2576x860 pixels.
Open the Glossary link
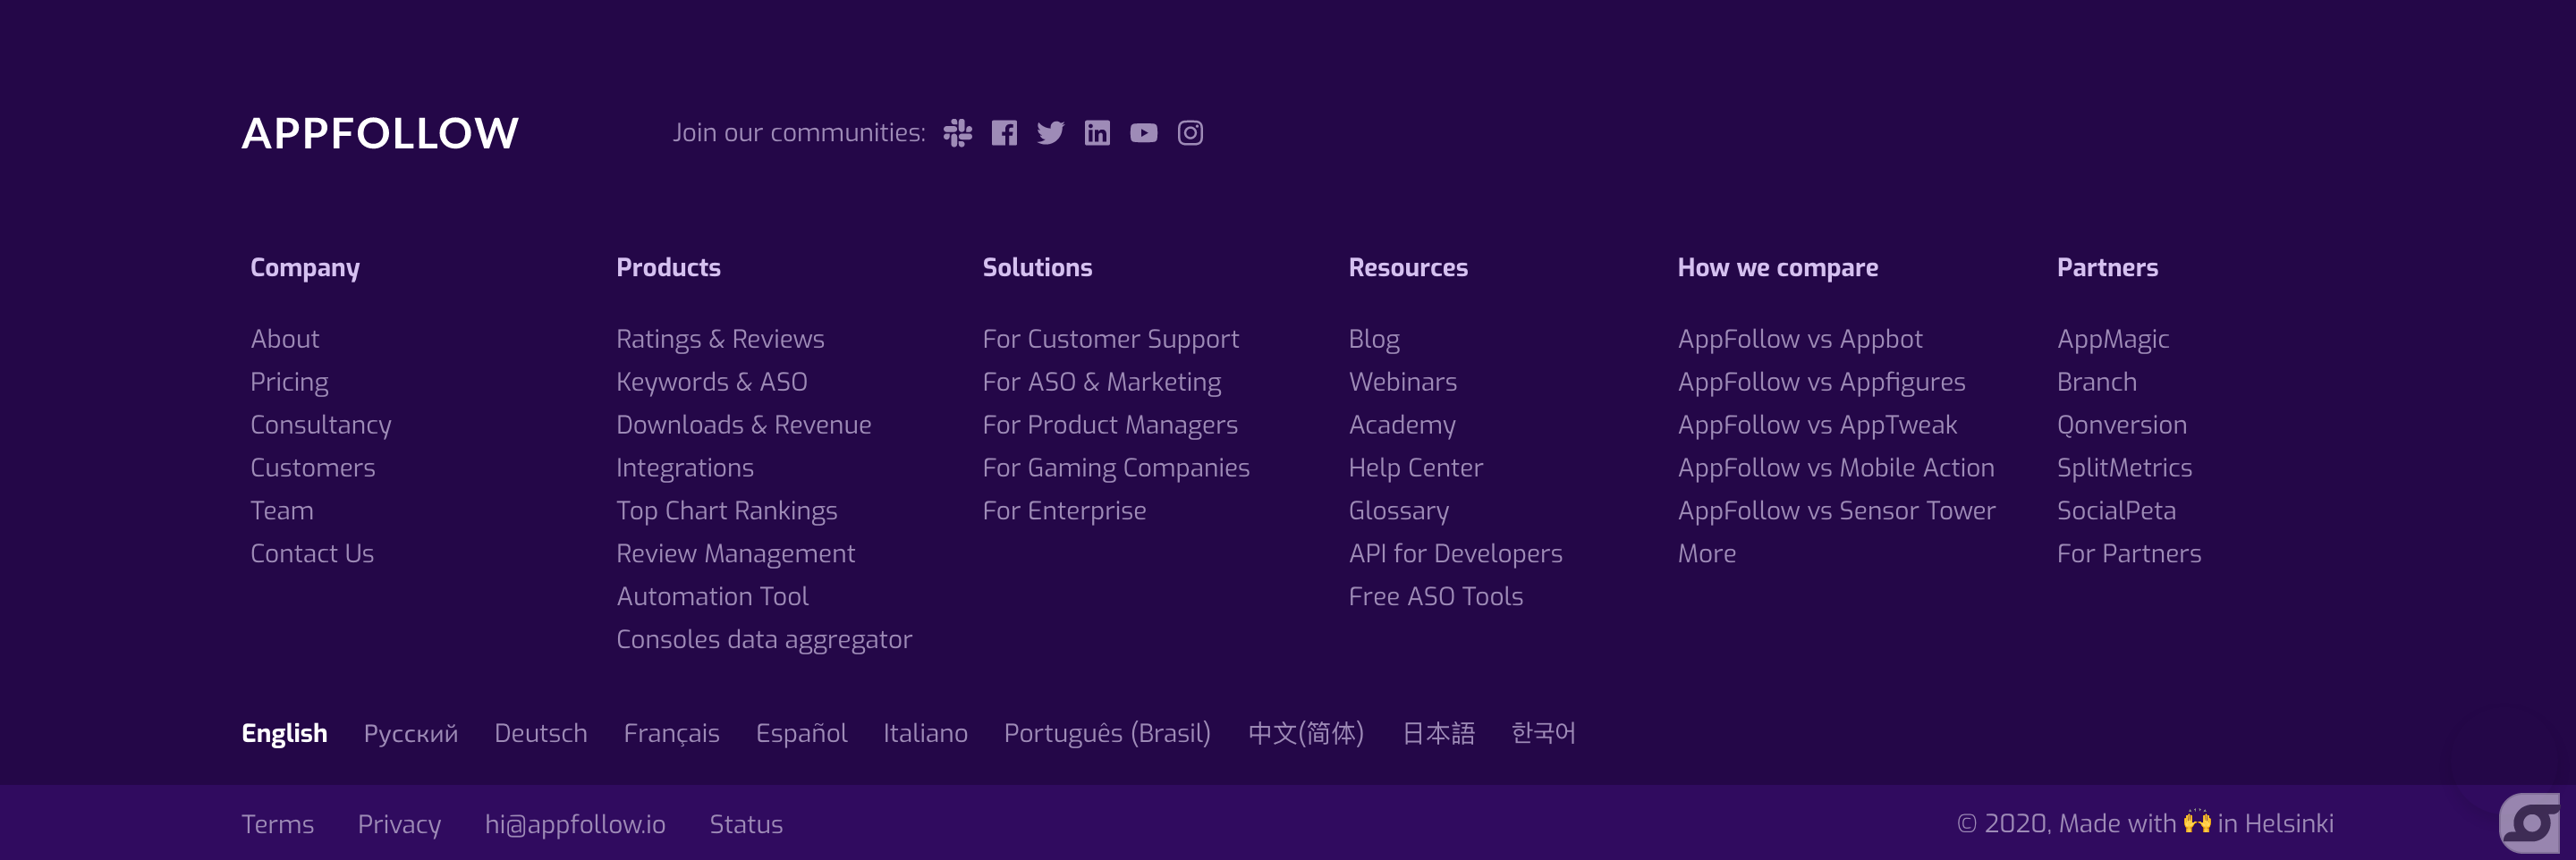click(1399, 511)
